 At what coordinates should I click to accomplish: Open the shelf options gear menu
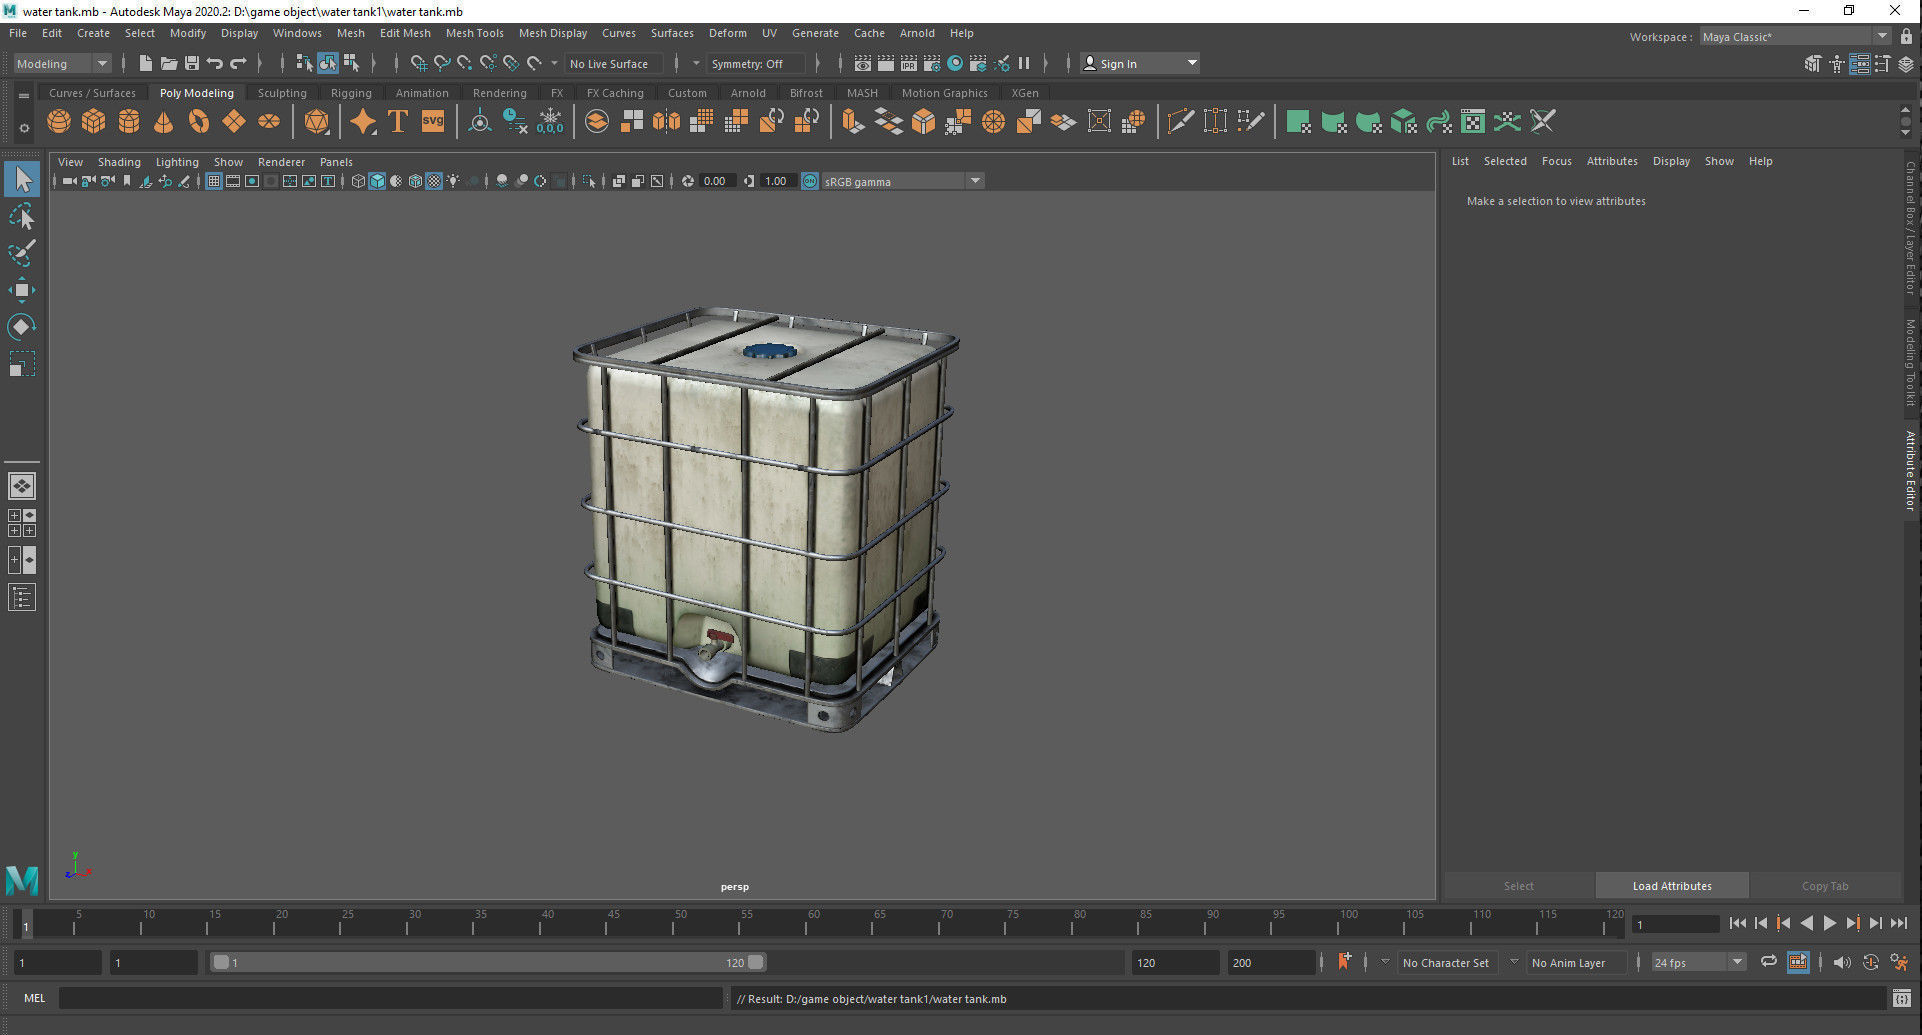[23, 128]
